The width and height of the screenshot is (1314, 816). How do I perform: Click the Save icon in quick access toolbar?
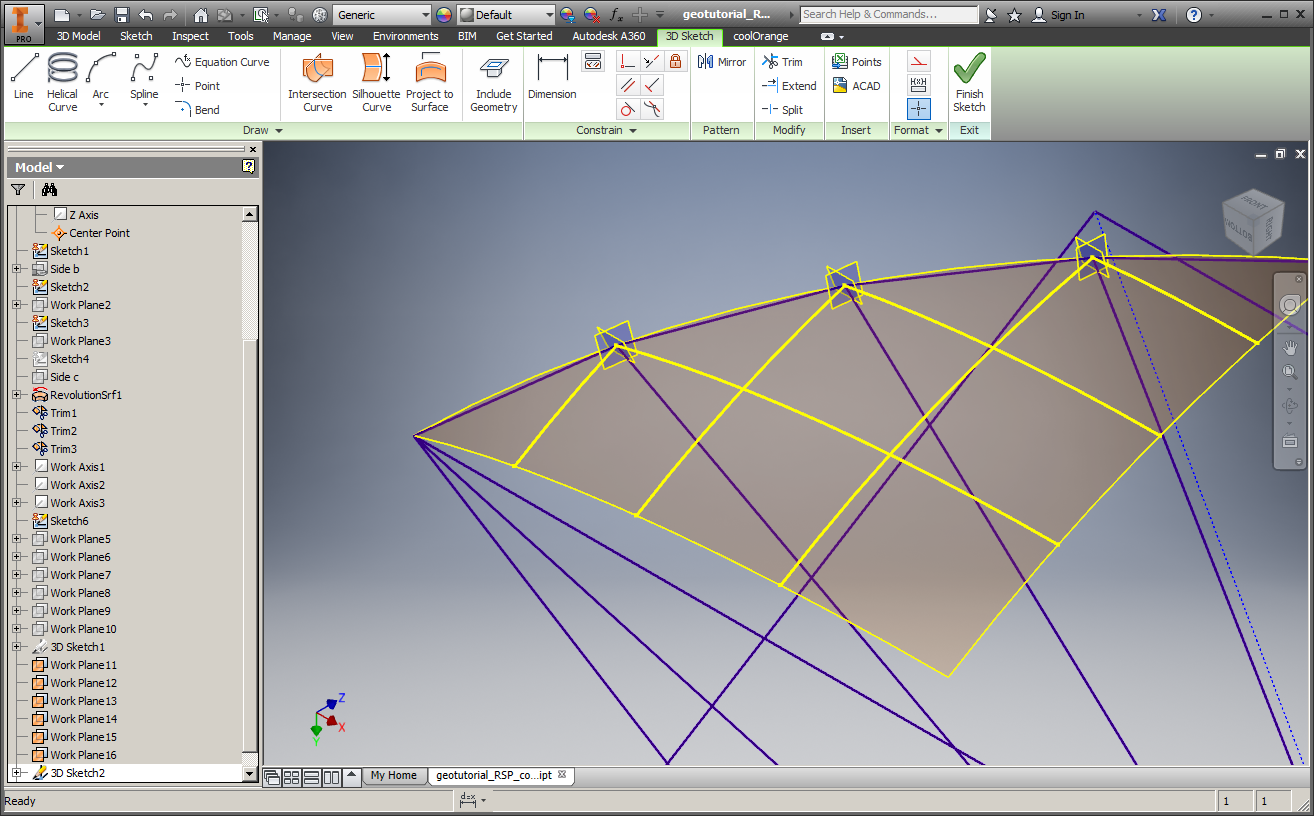point(122,15)
